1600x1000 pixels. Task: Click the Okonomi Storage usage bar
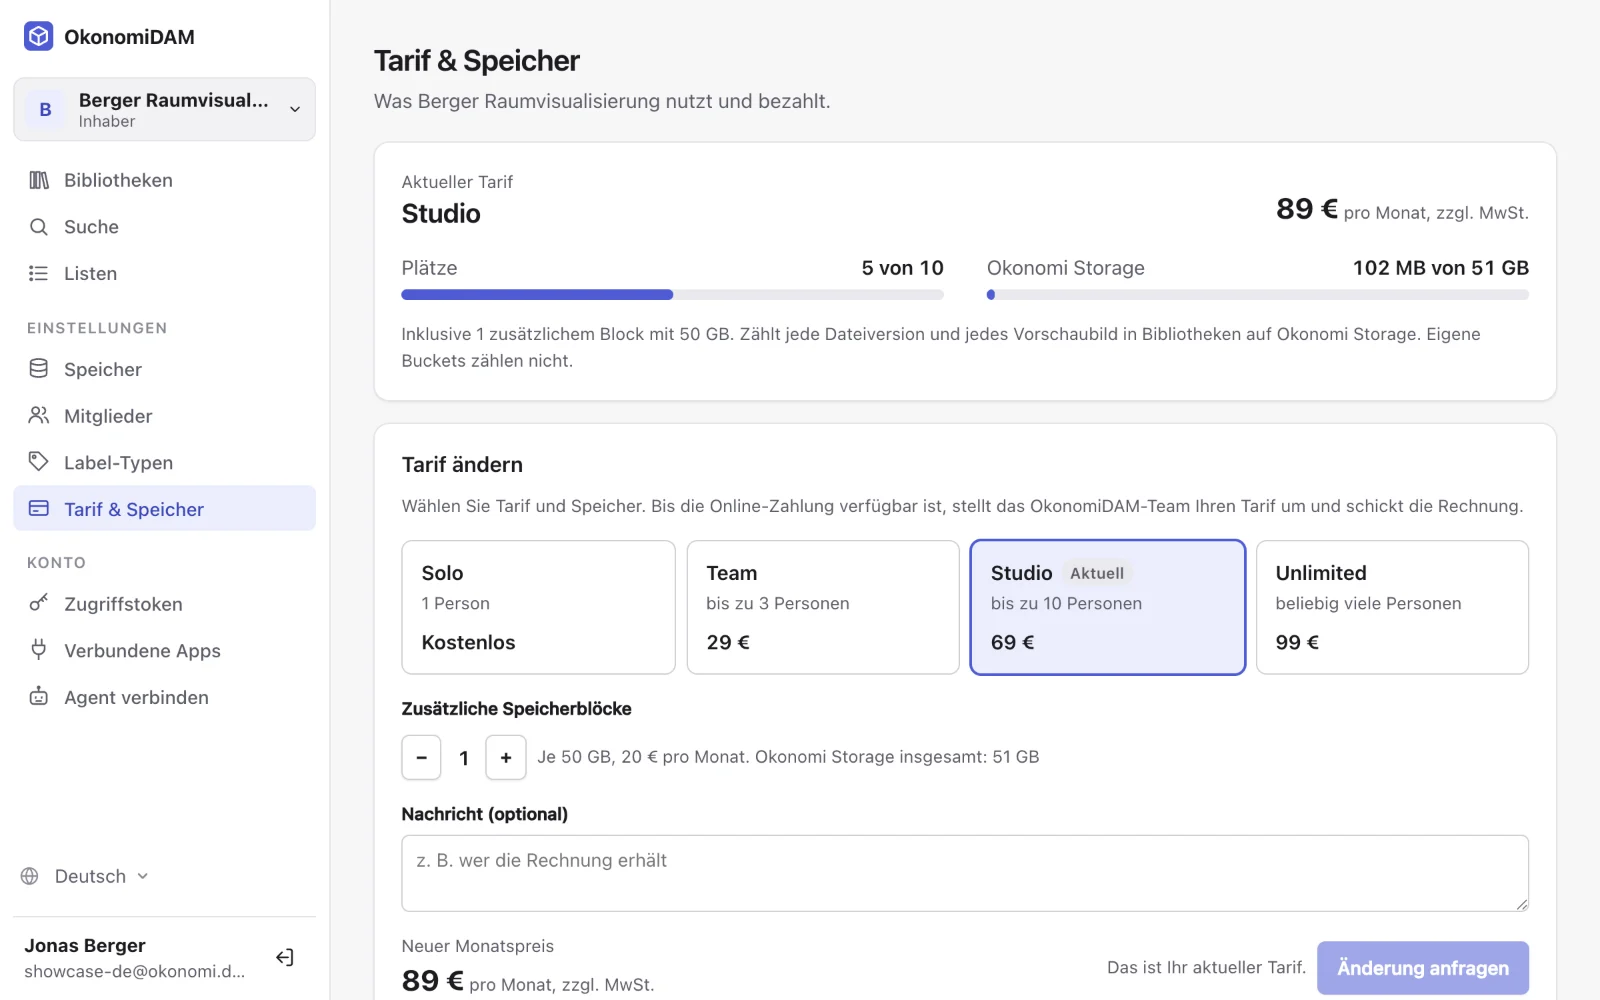point(1258,295)
